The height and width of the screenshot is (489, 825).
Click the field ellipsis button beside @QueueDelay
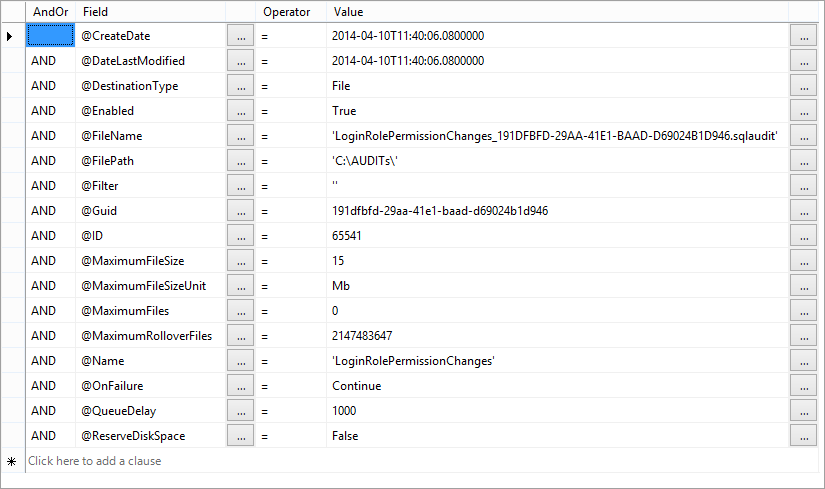[x=240, y=411]
